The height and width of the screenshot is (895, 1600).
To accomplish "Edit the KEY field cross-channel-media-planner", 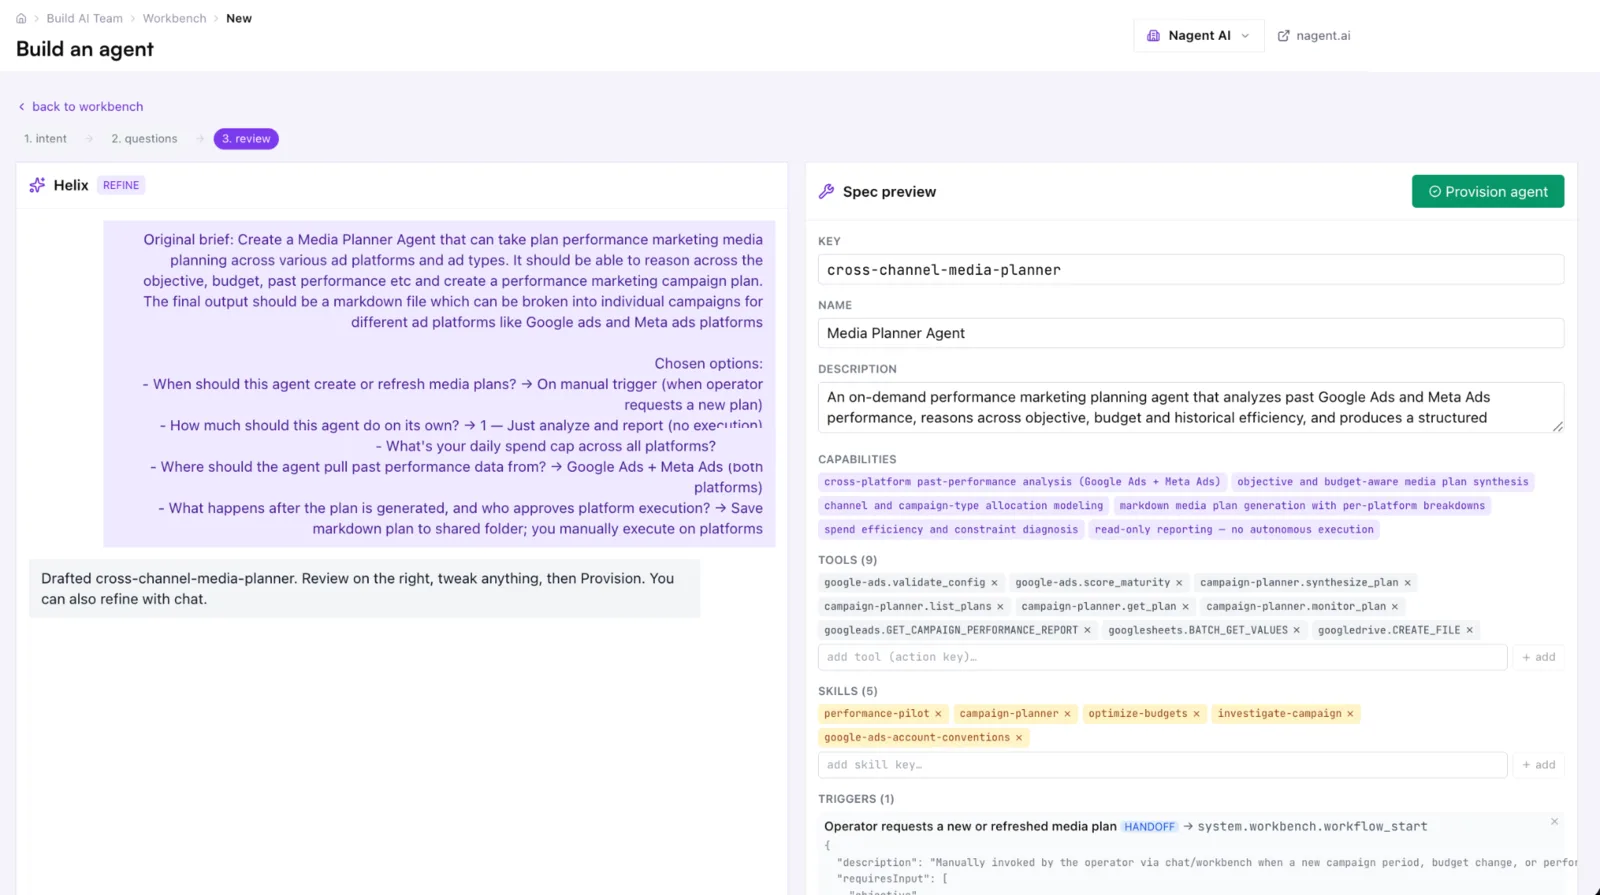I will point(1191,270).
